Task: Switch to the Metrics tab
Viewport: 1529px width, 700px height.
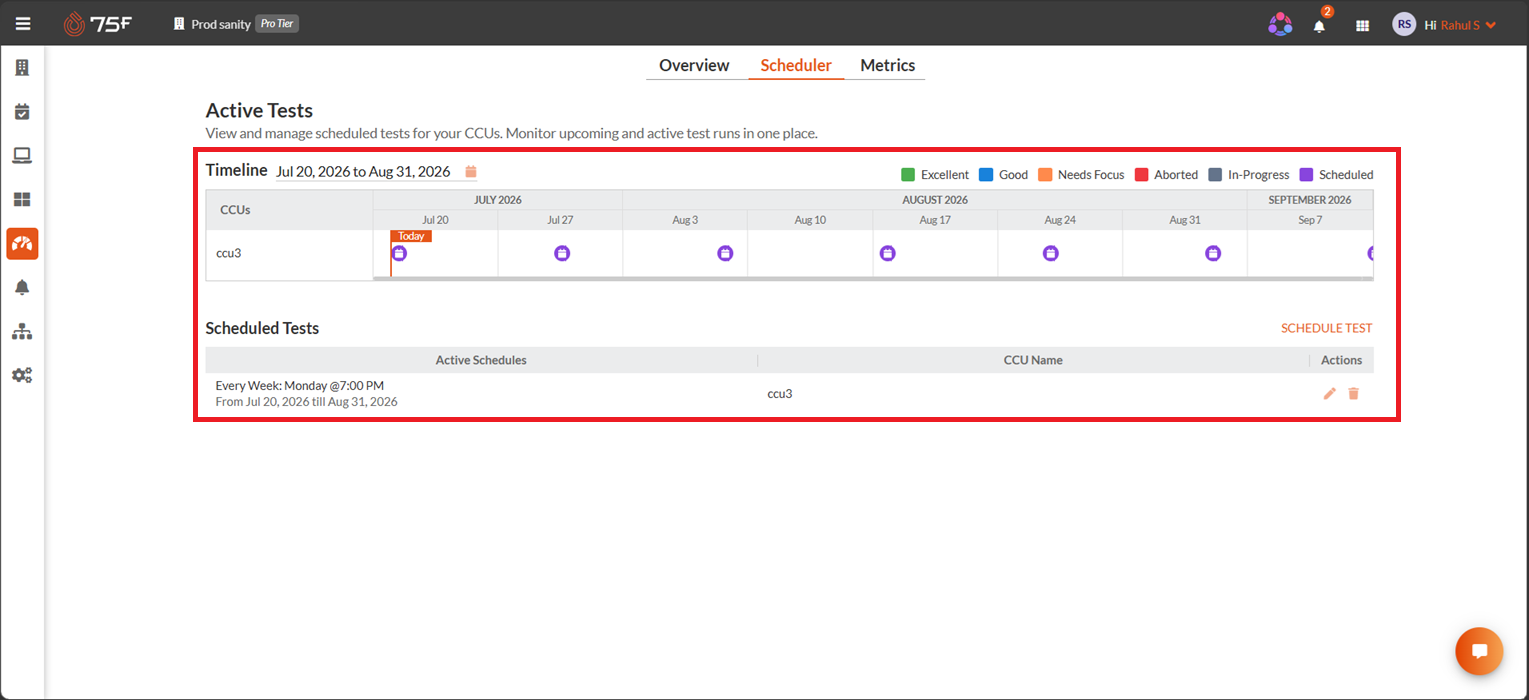Action: (x=888, y=65)
